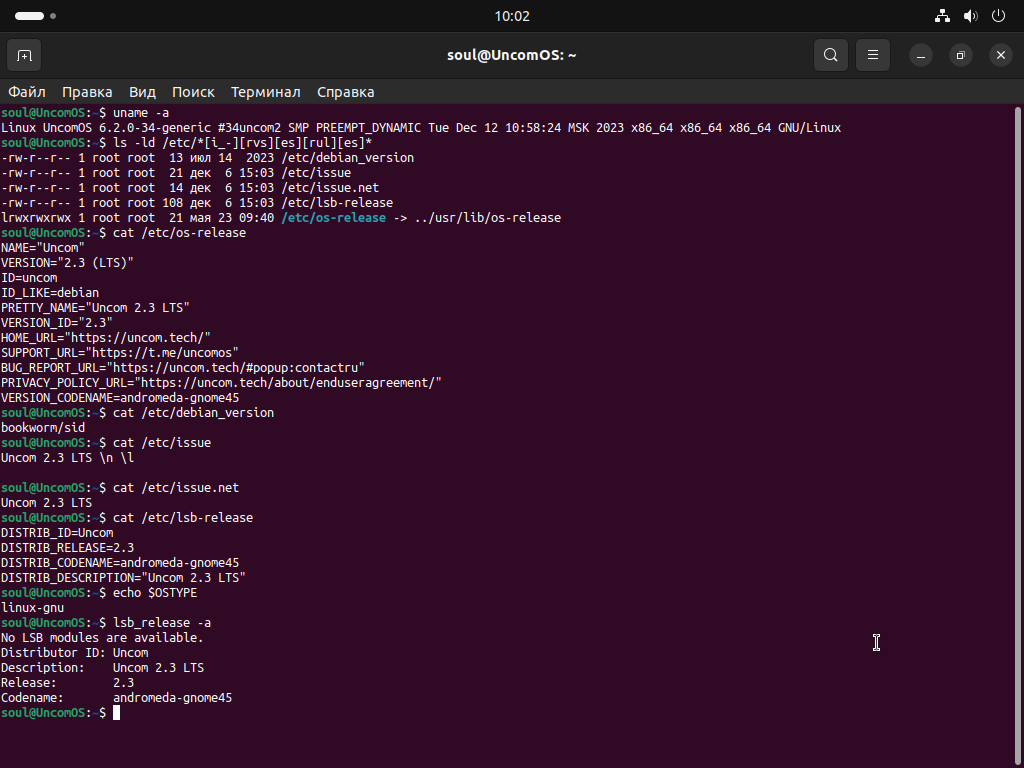Click the BUG_REPORT_URL contactru link
The width and height of the screenshot is (1024, 768).
coord(235,368)
